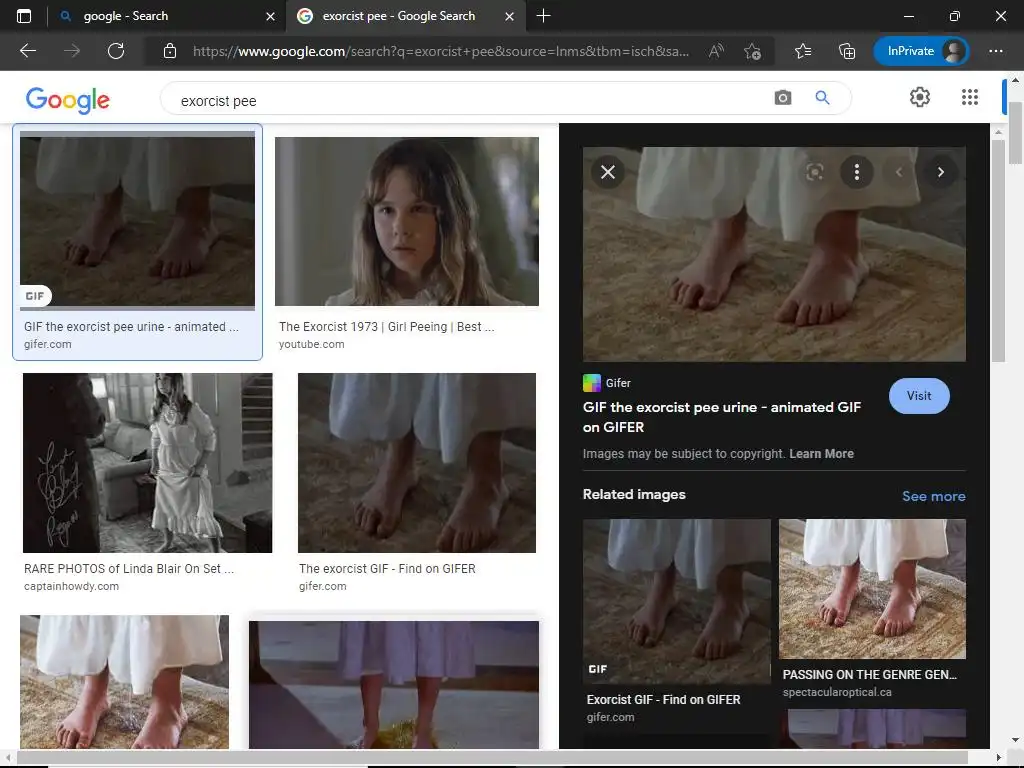This screenshot has height=768, width=1024.
Task: Open browser Settings and more menu
Action: [x=996, y=51]
